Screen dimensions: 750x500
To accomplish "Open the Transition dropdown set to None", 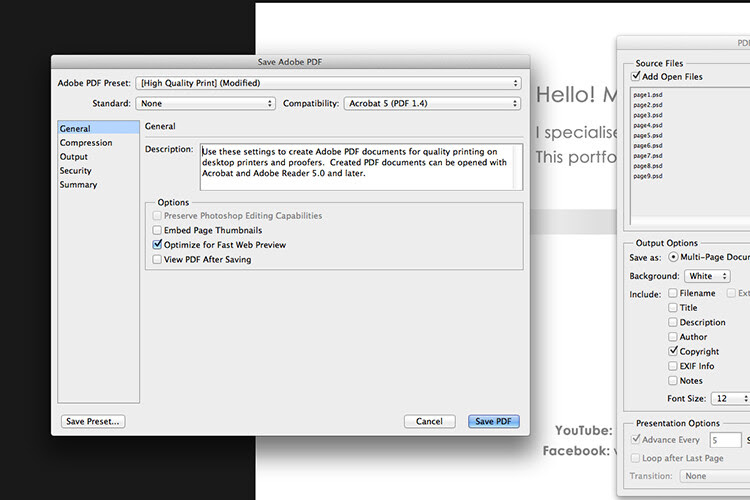I will tap(715, 476).
